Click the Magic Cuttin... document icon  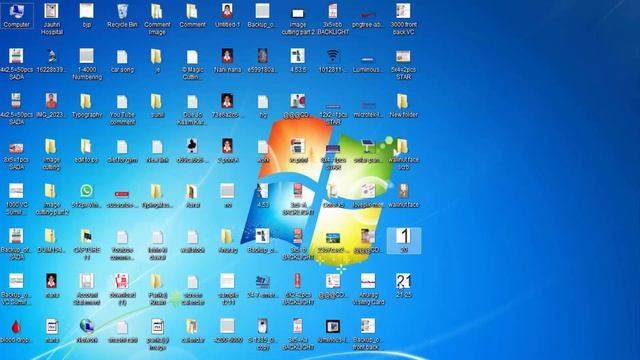click(192, 64)
